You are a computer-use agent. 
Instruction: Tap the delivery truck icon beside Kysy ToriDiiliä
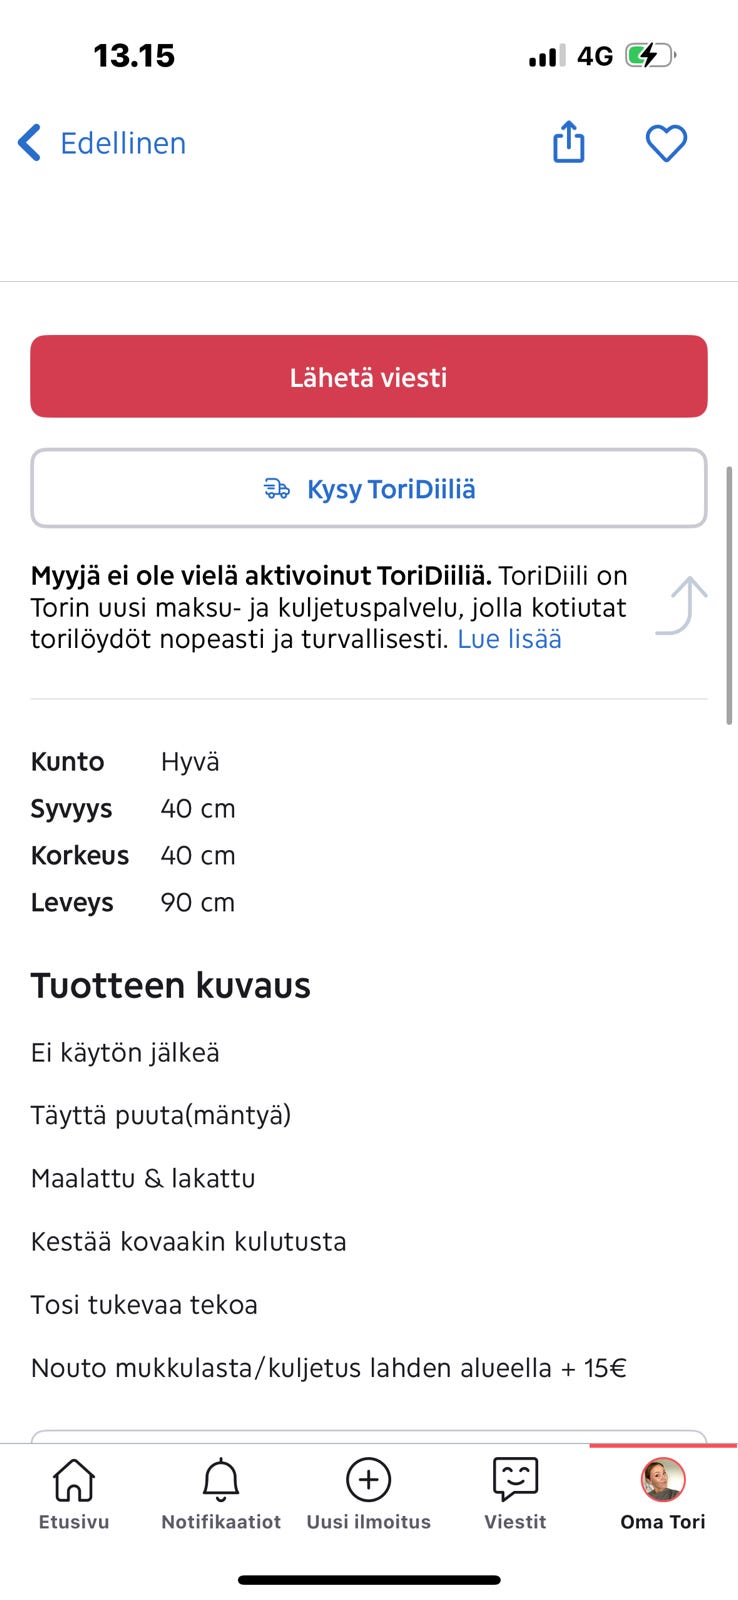[x=277, y=489]
